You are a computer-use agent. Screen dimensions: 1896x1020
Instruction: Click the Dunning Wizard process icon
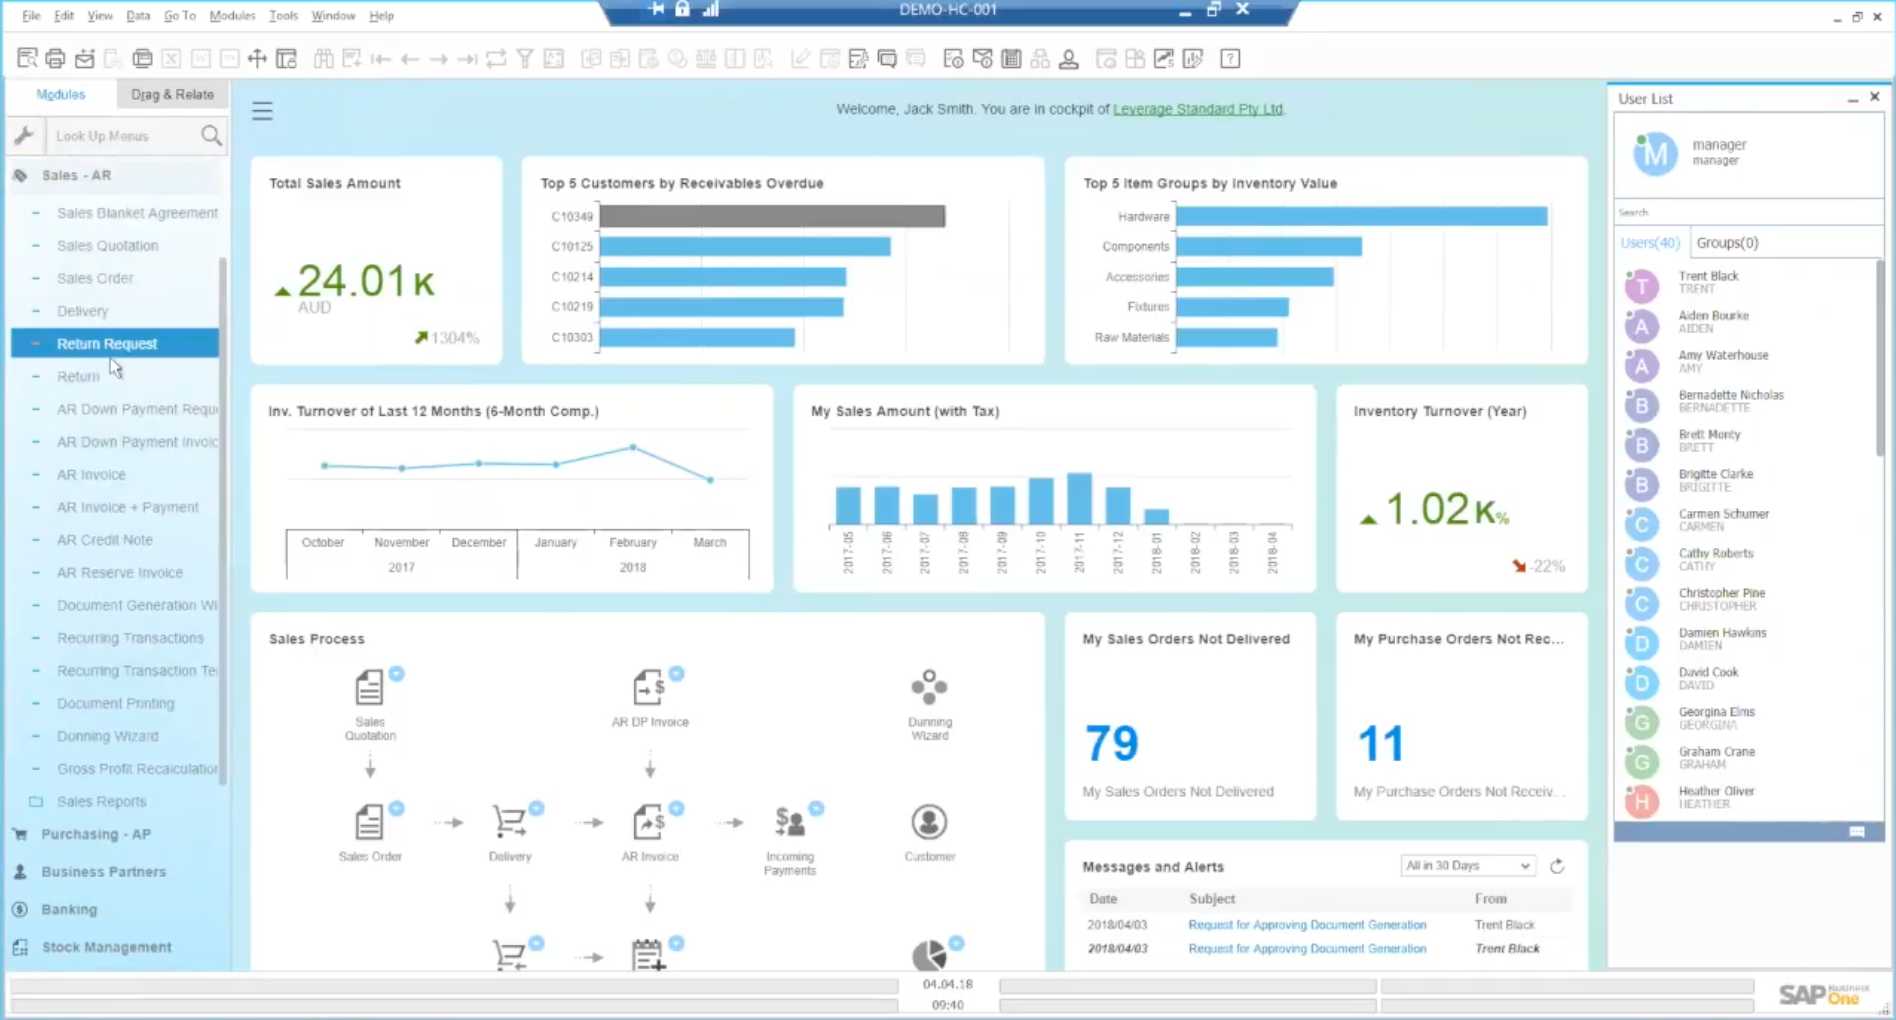(x=929, y=688)
